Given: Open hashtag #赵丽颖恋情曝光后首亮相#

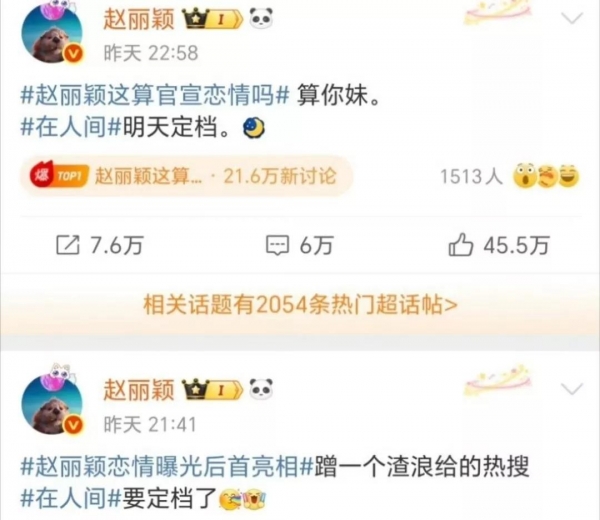Looking at the screenshot, I should click(167, 467).
